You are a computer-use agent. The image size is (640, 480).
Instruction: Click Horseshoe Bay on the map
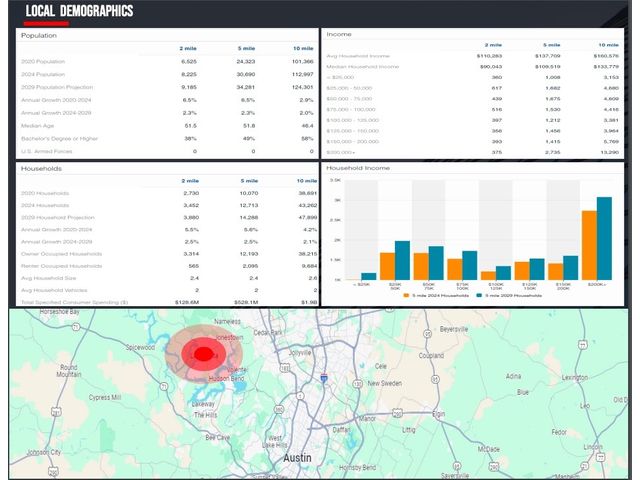[x=60, y=312]
